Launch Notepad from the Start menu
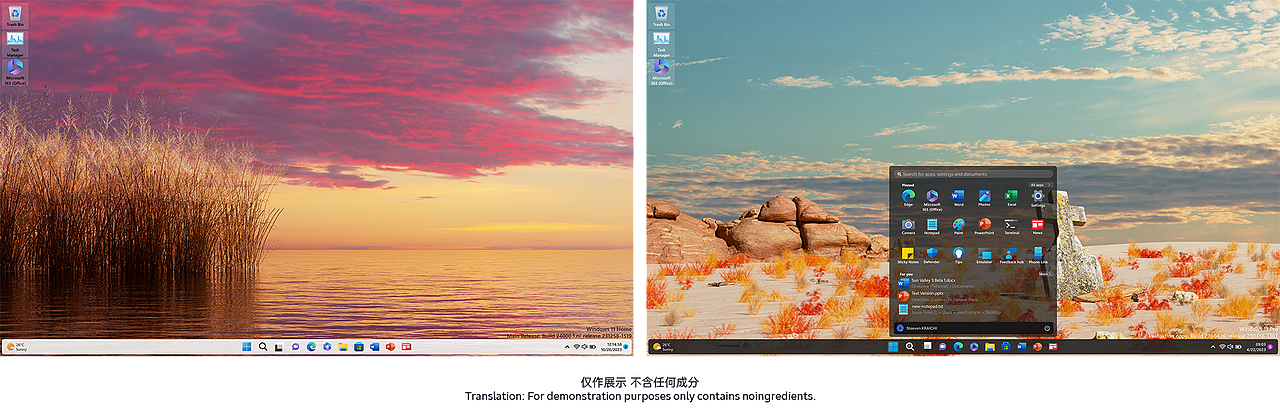Image resolution: width=1280 pixels, height=419 pixels. pyautogui.click(x=932, y=227)
